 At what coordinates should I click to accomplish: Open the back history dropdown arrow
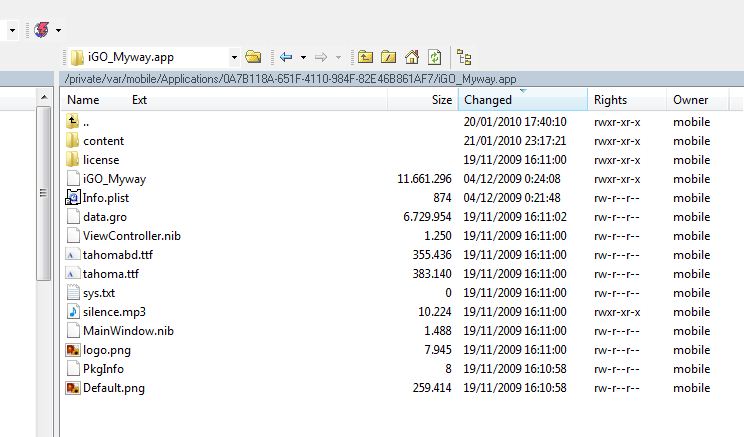300,57
